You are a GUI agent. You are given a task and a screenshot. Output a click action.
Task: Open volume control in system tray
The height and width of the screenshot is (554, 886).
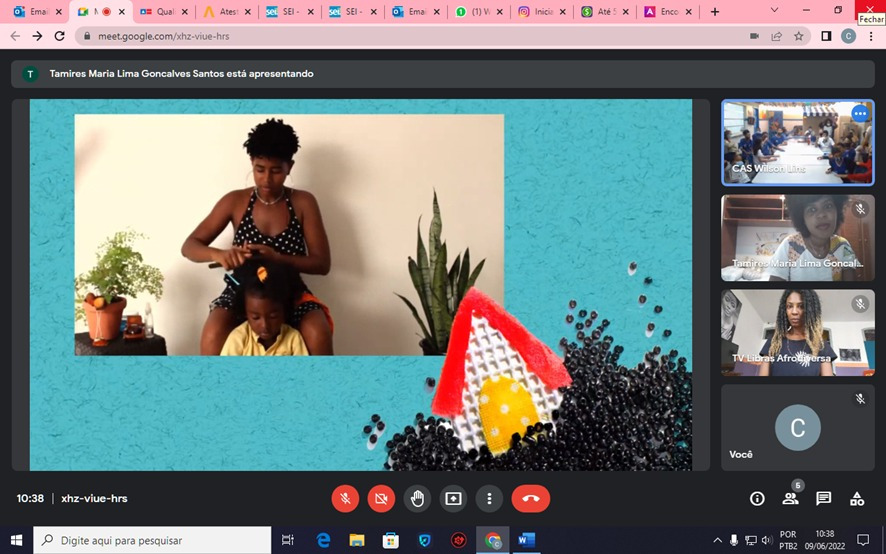pyautogui.click(x=767, y=540)
